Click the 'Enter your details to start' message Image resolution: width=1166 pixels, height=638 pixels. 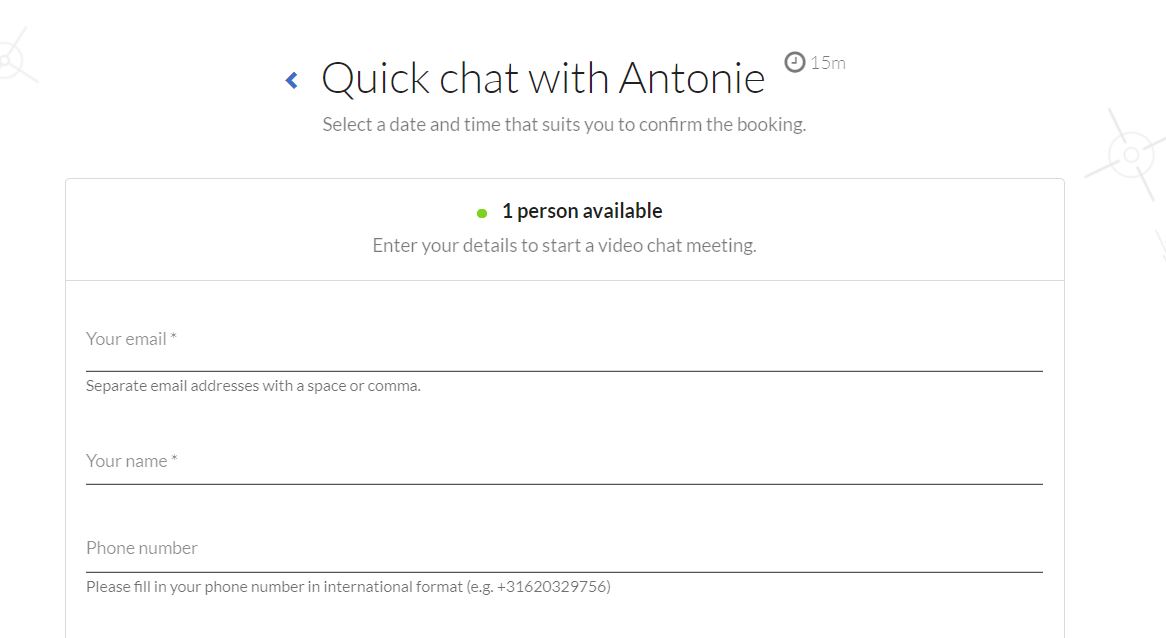(x=564, y=246)
